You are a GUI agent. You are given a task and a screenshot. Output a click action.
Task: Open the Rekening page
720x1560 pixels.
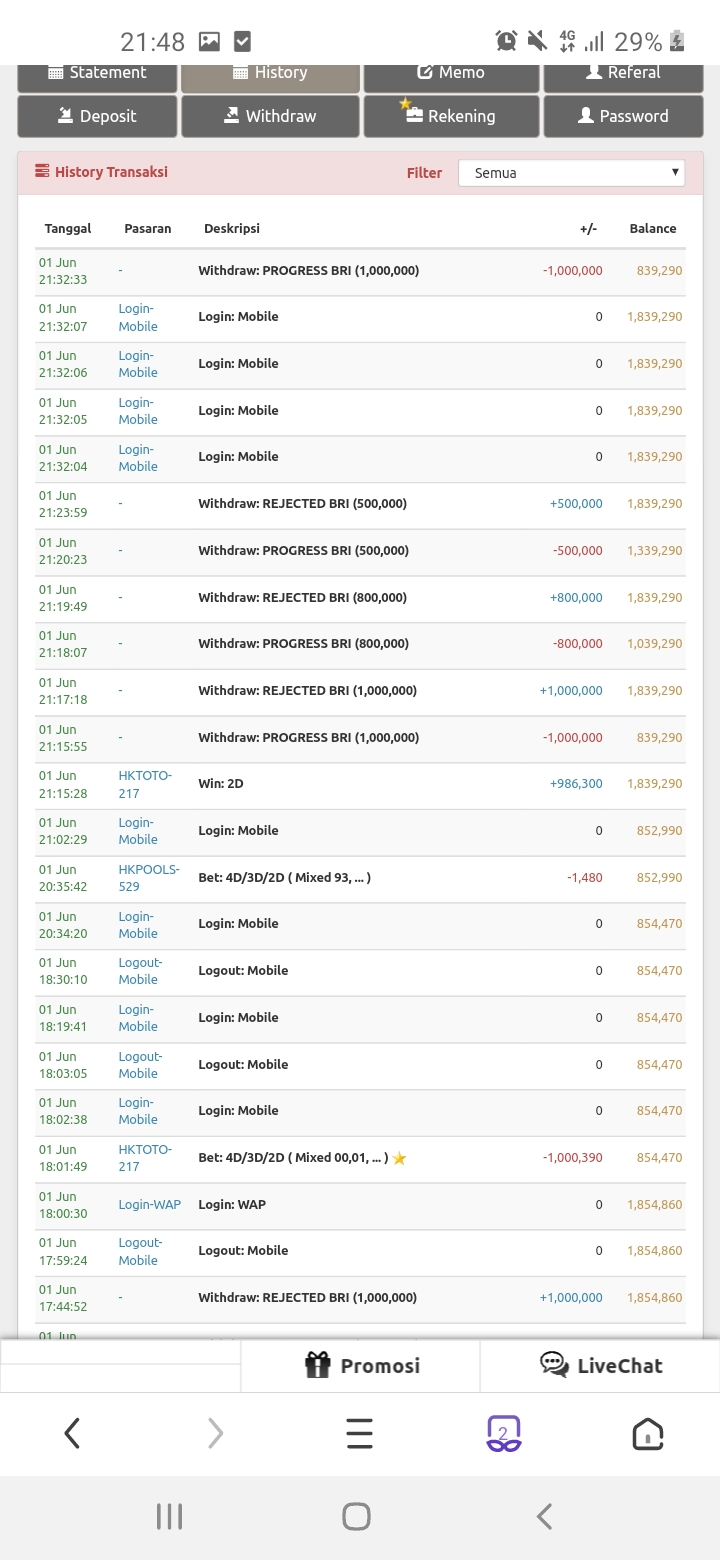click(451, 116)
